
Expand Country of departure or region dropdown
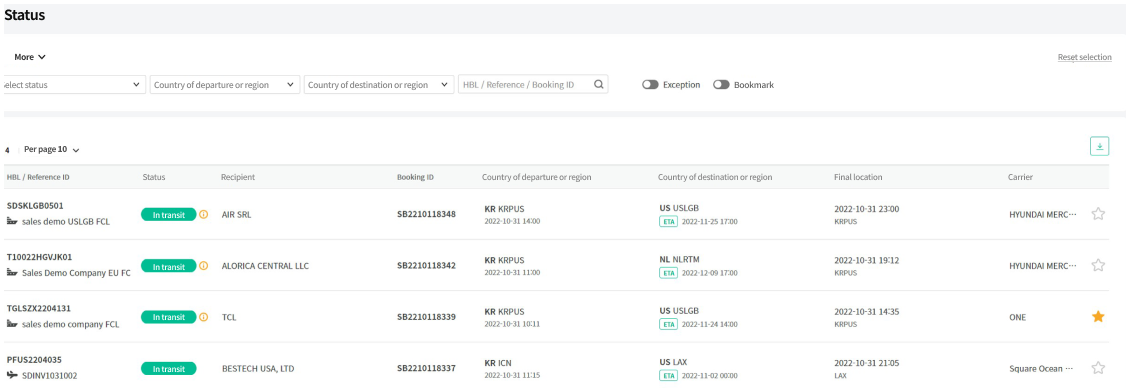[225, 84]
